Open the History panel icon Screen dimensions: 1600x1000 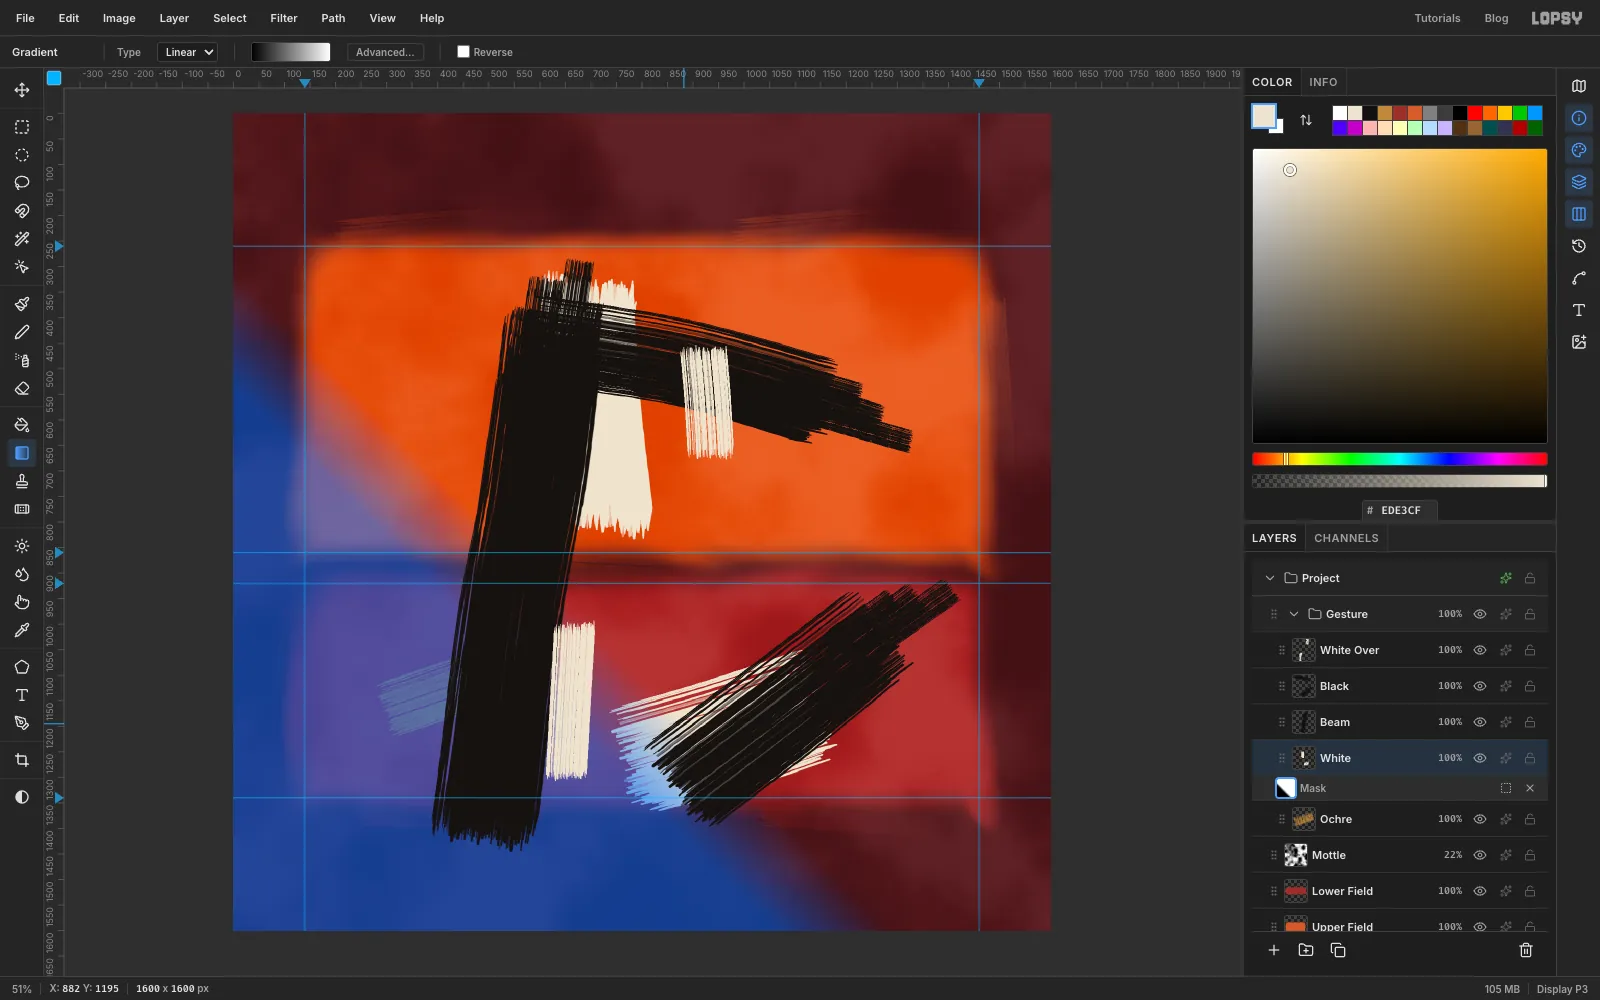[1579, 246]
